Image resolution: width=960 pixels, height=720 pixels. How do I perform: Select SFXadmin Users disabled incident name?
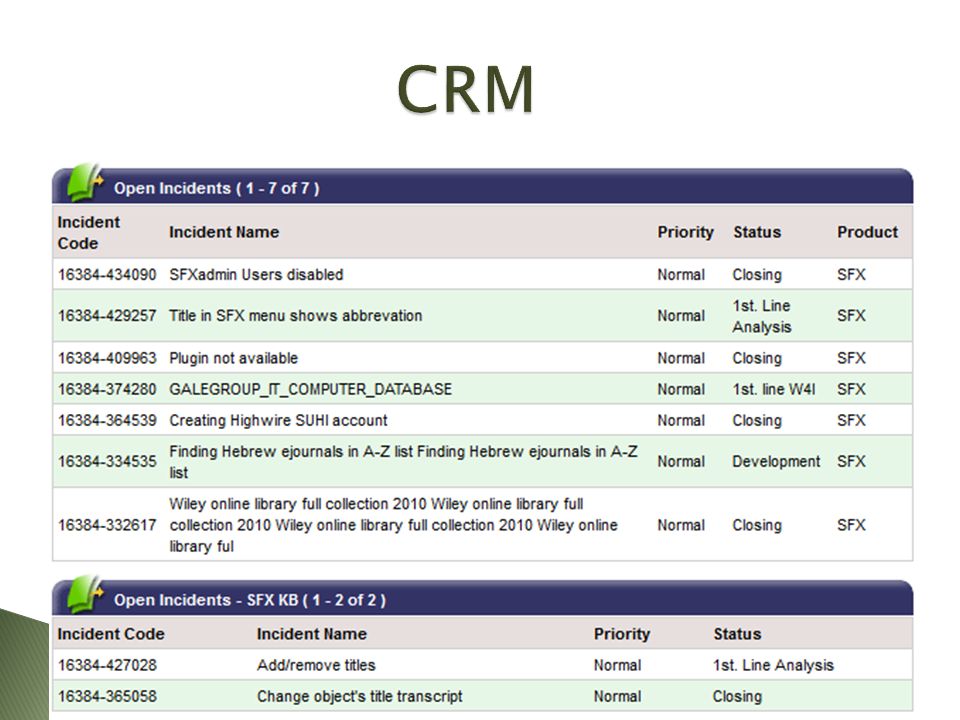click(256, 275)
